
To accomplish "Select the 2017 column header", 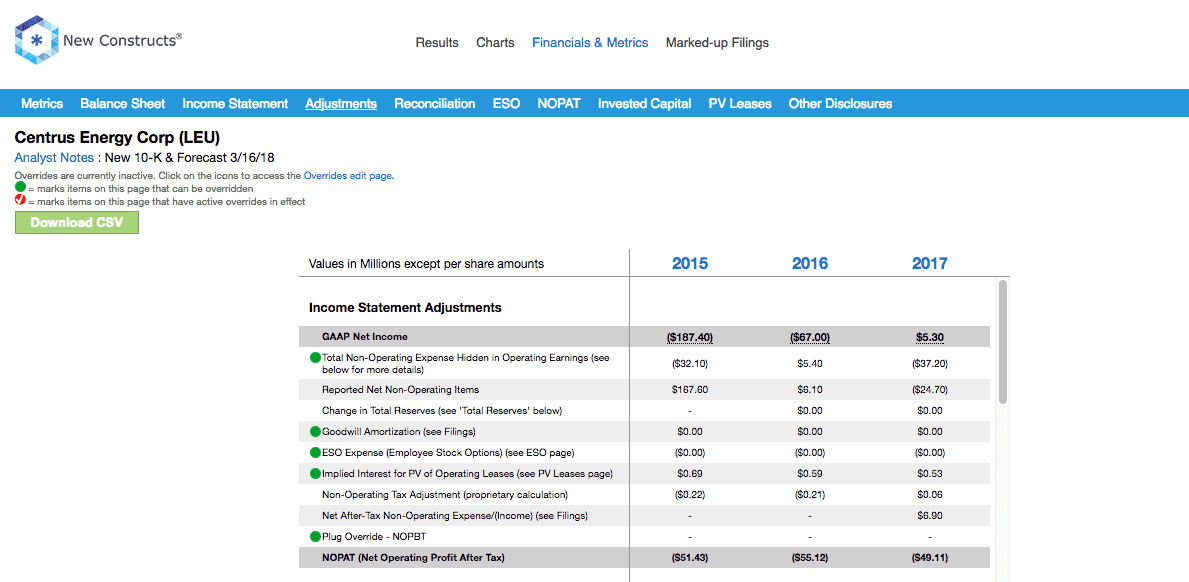I will point(930,264).
